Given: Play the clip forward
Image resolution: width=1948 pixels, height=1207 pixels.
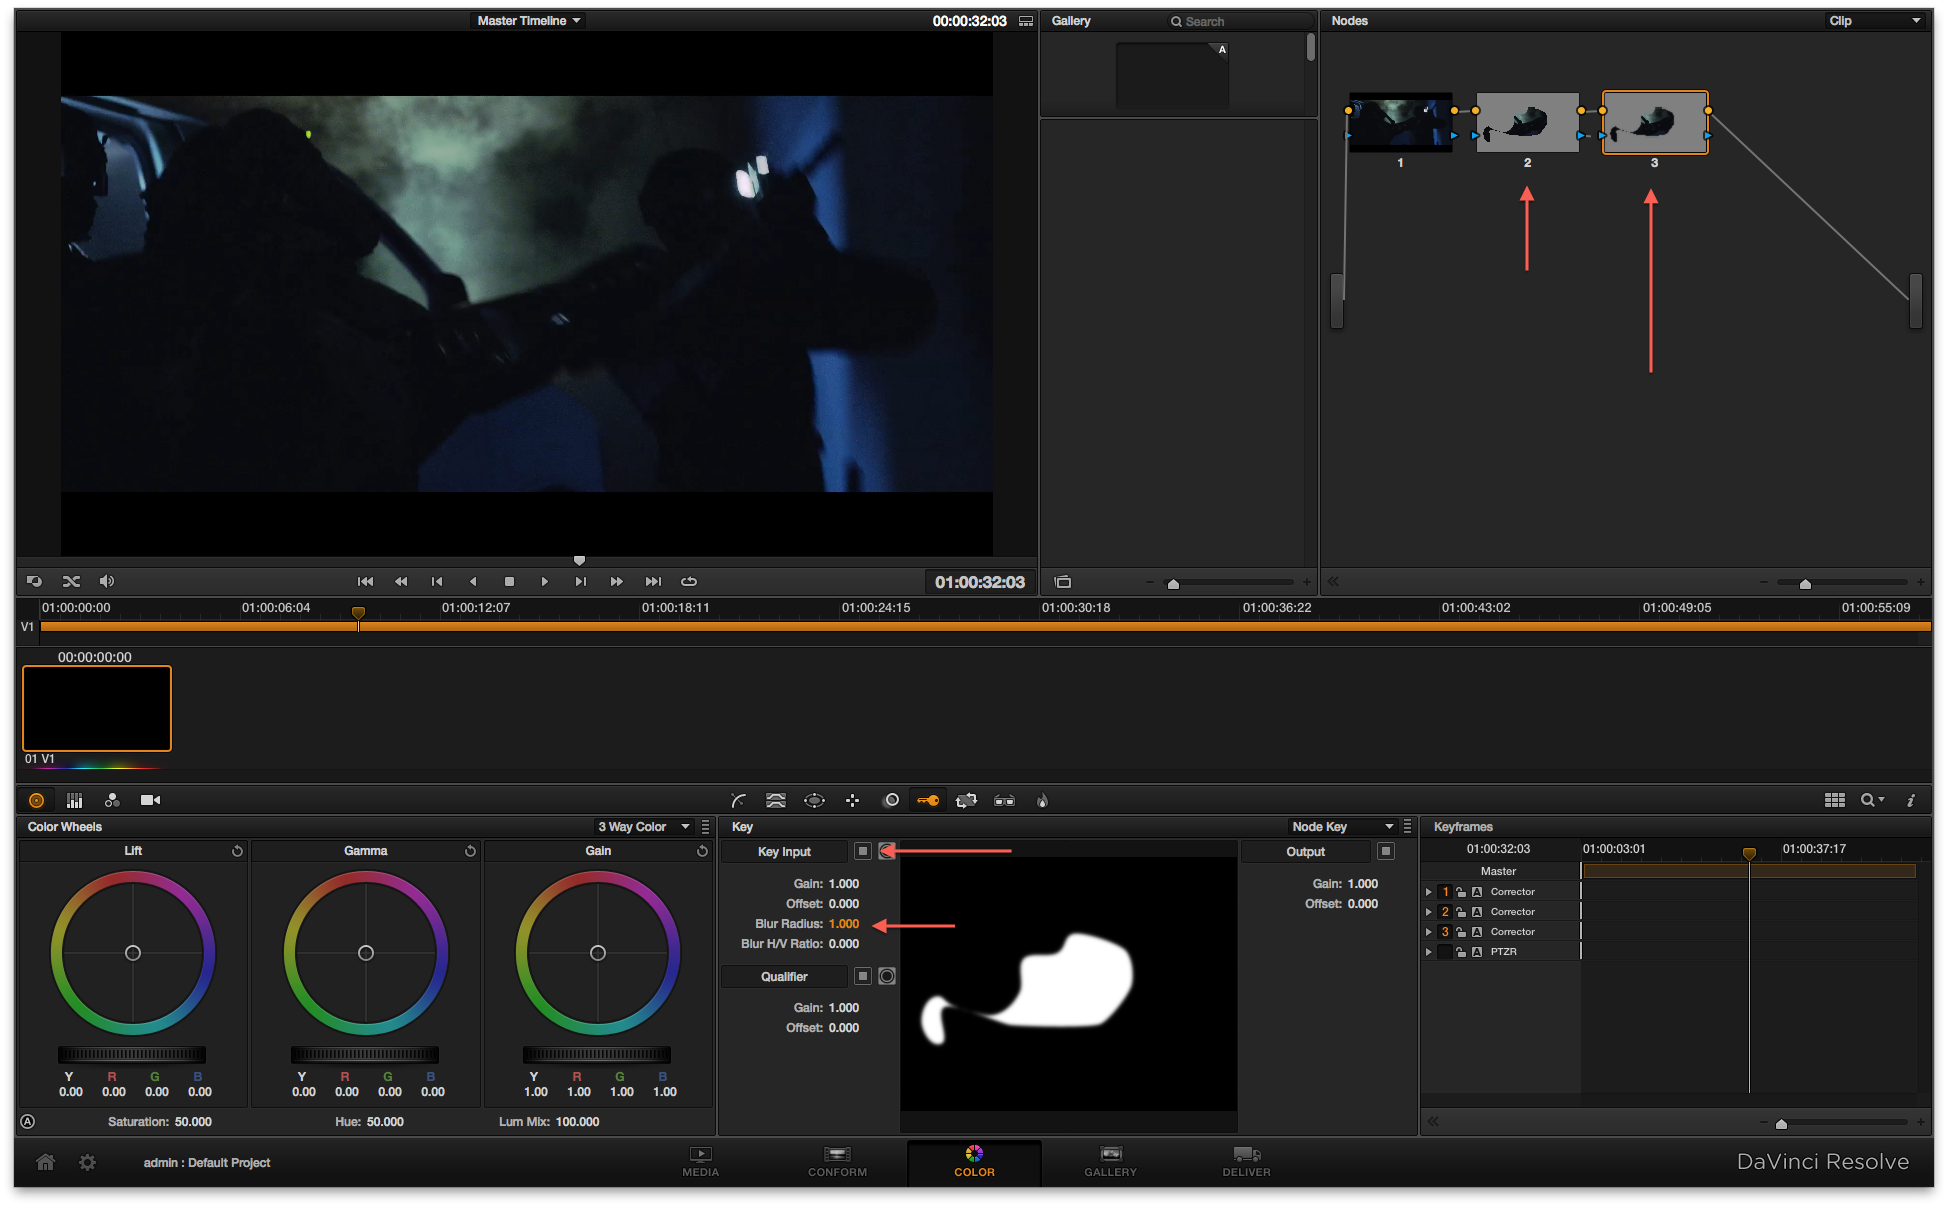Looking at the screenshot, I should coord(544,581).
